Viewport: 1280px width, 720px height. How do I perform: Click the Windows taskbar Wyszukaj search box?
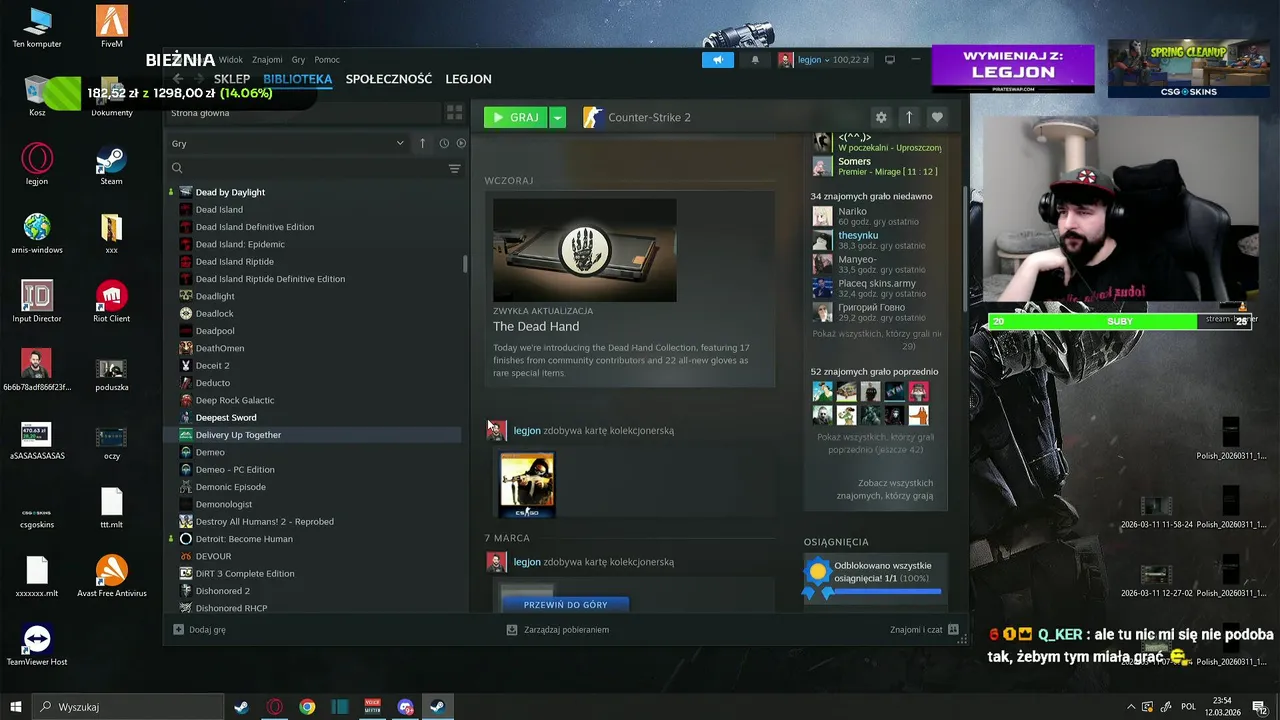tap(128, 707)
